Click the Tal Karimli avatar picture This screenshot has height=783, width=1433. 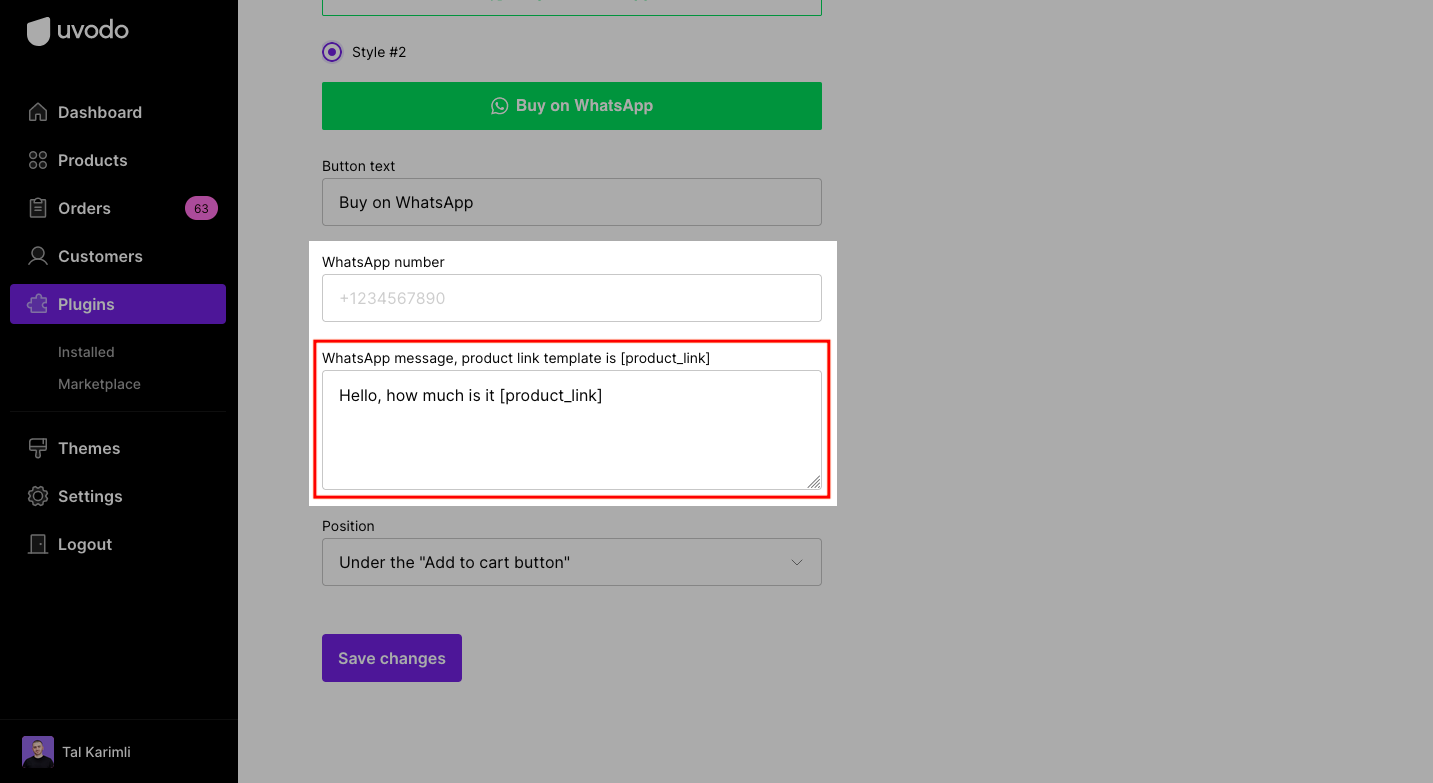(x=38, y=752)
